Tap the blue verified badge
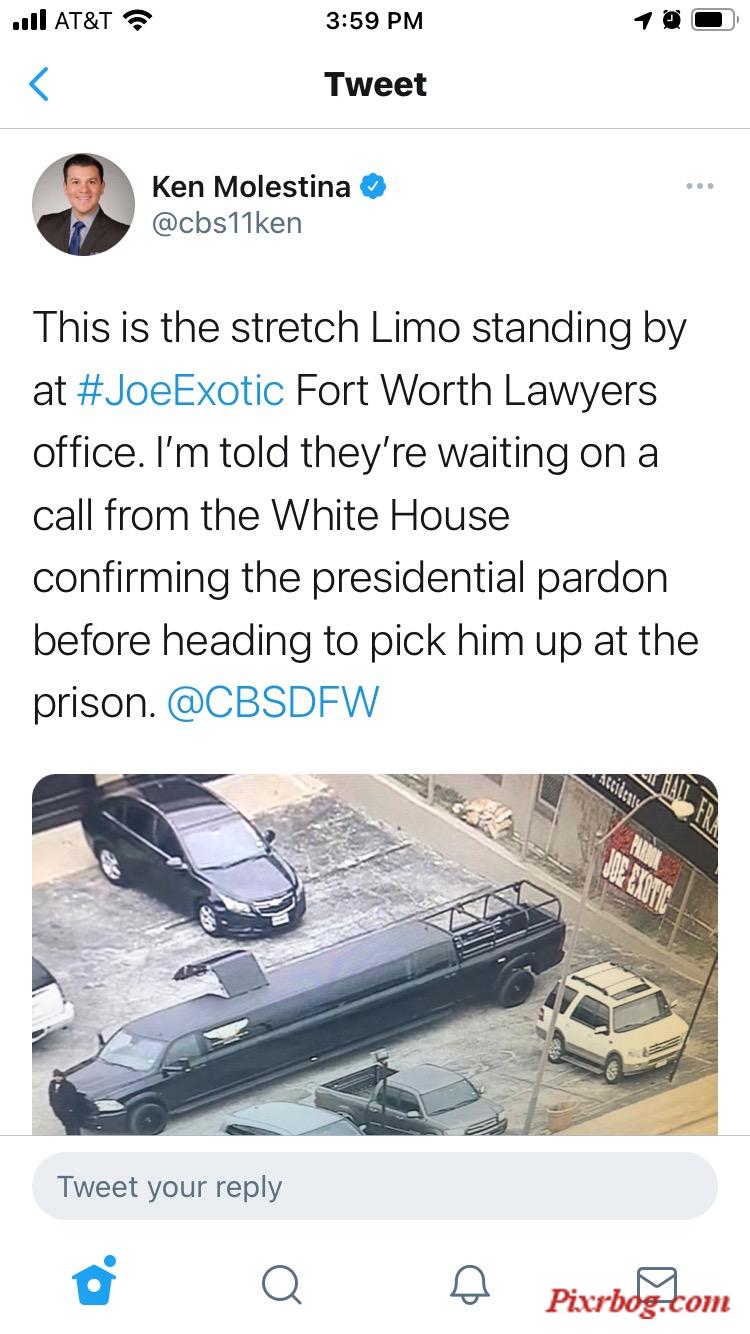 point(374,186)
